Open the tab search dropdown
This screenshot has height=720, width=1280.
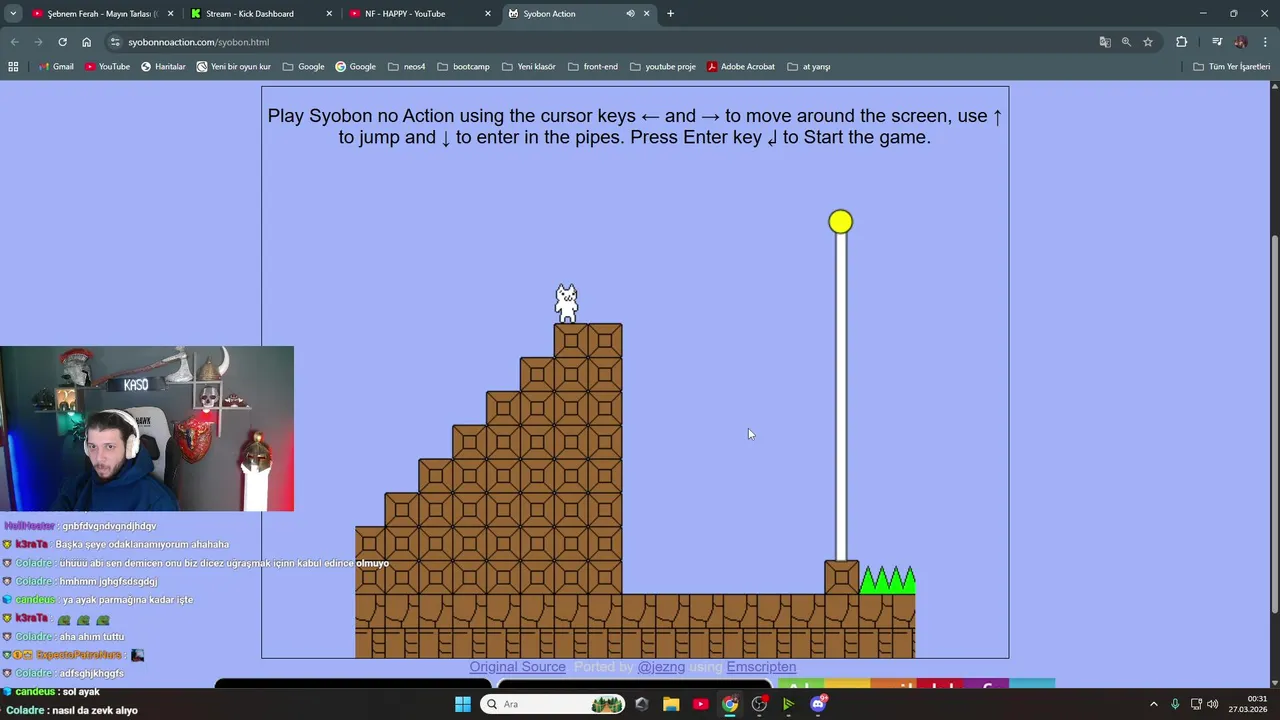[x=13, y=14]
